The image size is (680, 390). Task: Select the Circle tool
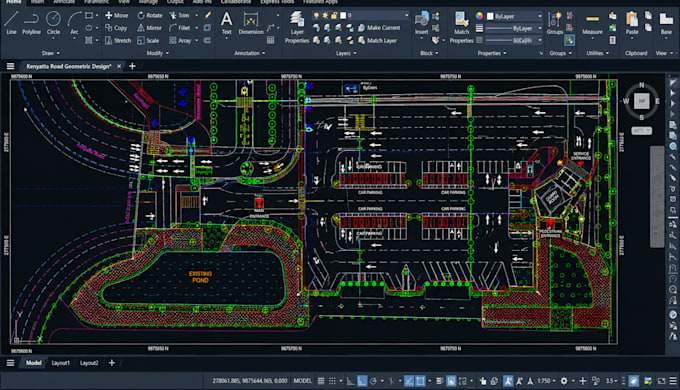pyautogui.click(x=53, y=23)
